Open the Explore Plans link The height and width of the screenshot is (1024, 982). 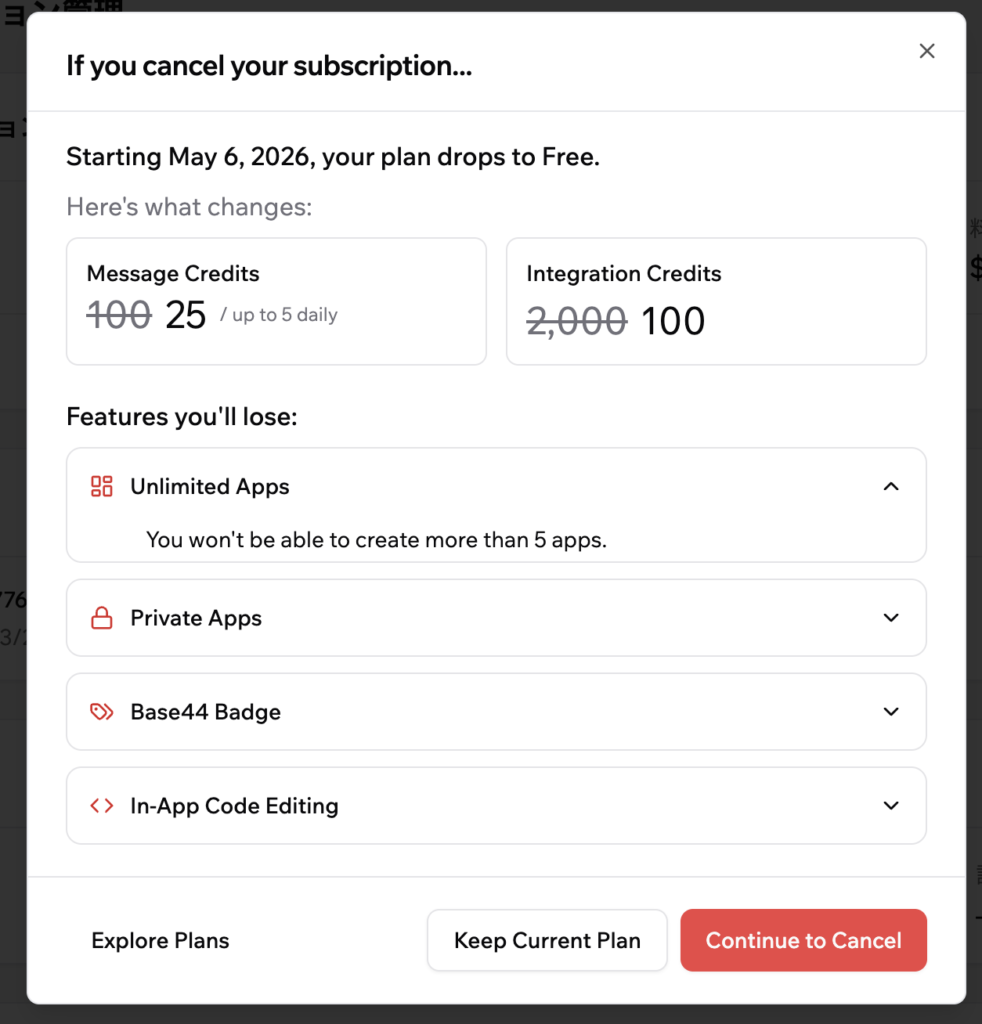(x=160, y=941)
